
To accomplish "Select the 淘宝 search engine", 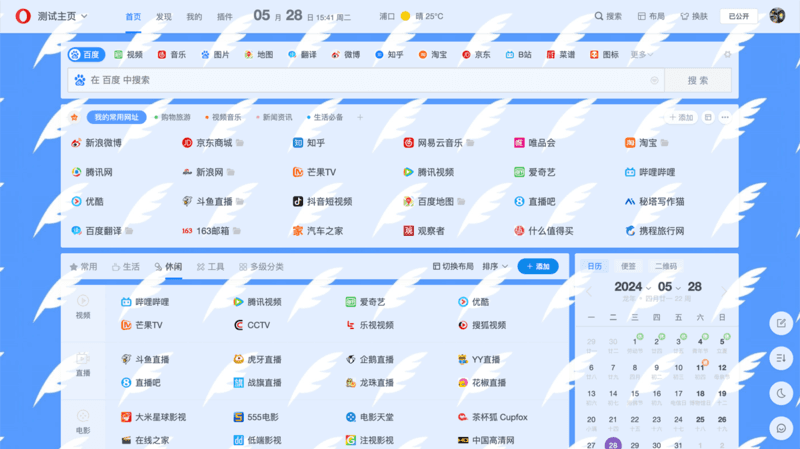I will point(433,55).
